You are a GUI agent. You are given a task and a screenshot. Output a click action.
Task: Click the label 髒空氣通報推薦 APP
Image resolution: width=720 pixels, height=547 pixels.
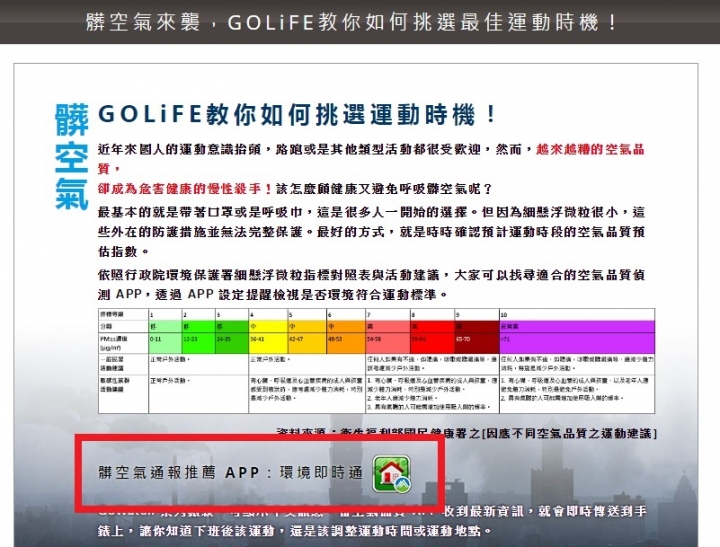(x=179, y=473)
